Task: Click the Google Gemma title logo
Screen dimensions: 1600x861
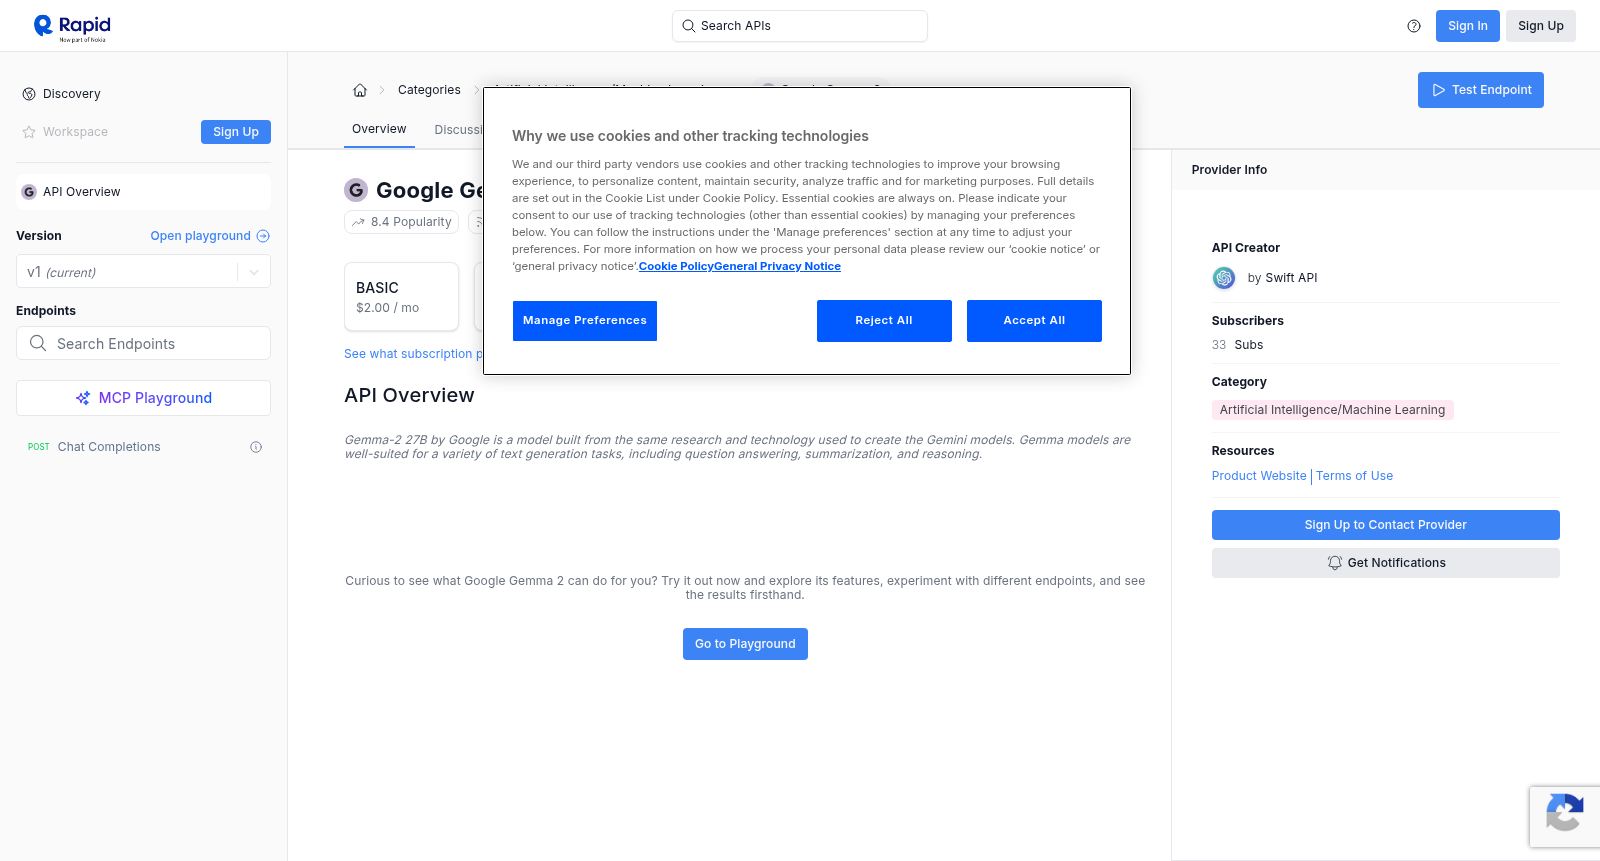Action: pyautogui.click(x=356, y=190)
